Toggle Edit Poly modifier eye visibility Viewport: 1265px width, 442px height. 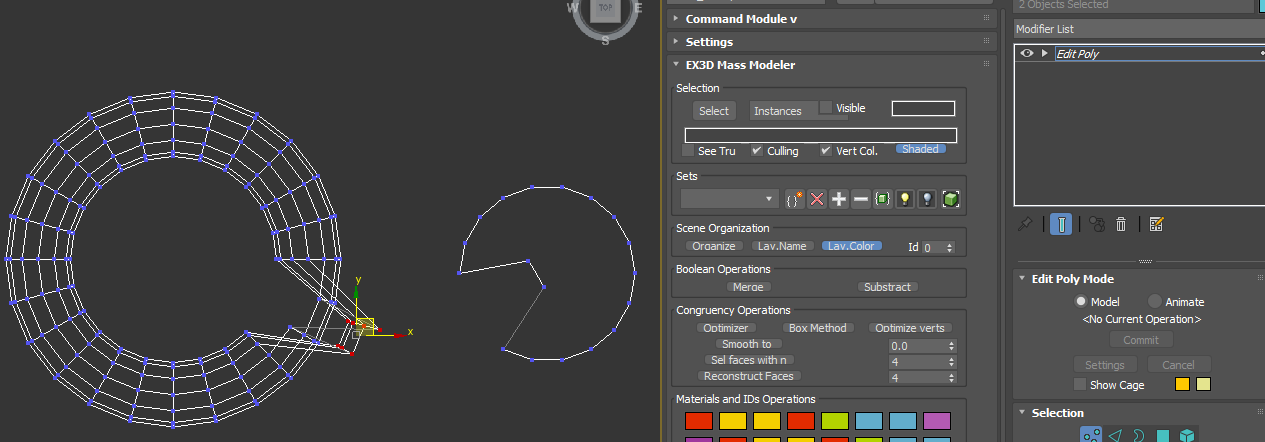(1026, 54)
